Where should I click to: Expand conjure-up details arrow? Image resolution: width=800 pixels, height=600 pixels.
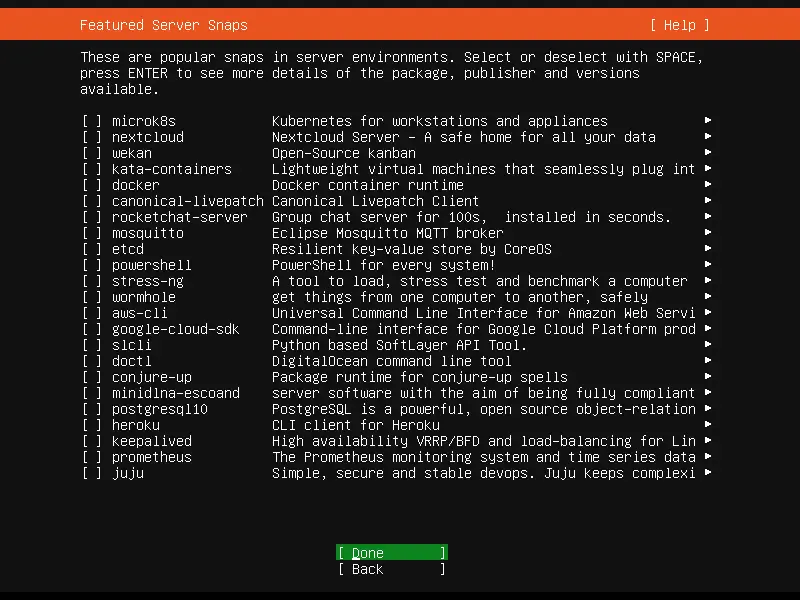[708, 376]
